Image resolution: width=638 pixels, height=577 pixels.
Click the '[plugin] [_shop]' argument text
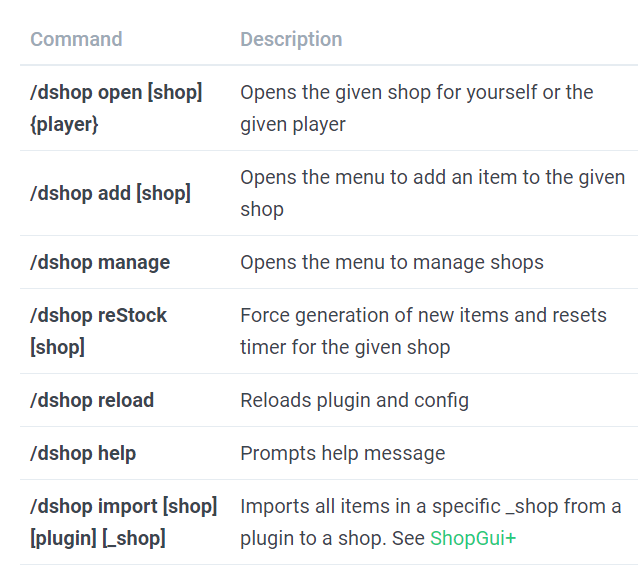click(97, 538)
